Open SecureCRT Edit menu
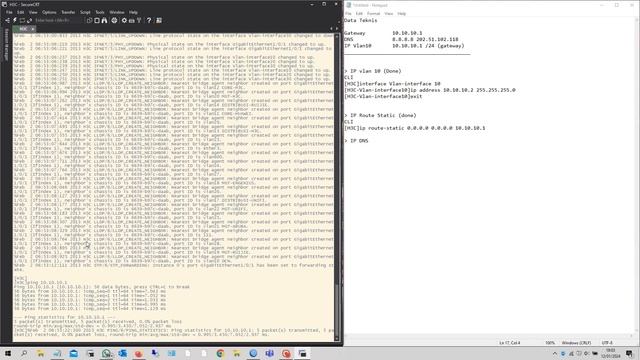Viewport: 640px width, 360px height. [20, 12]
